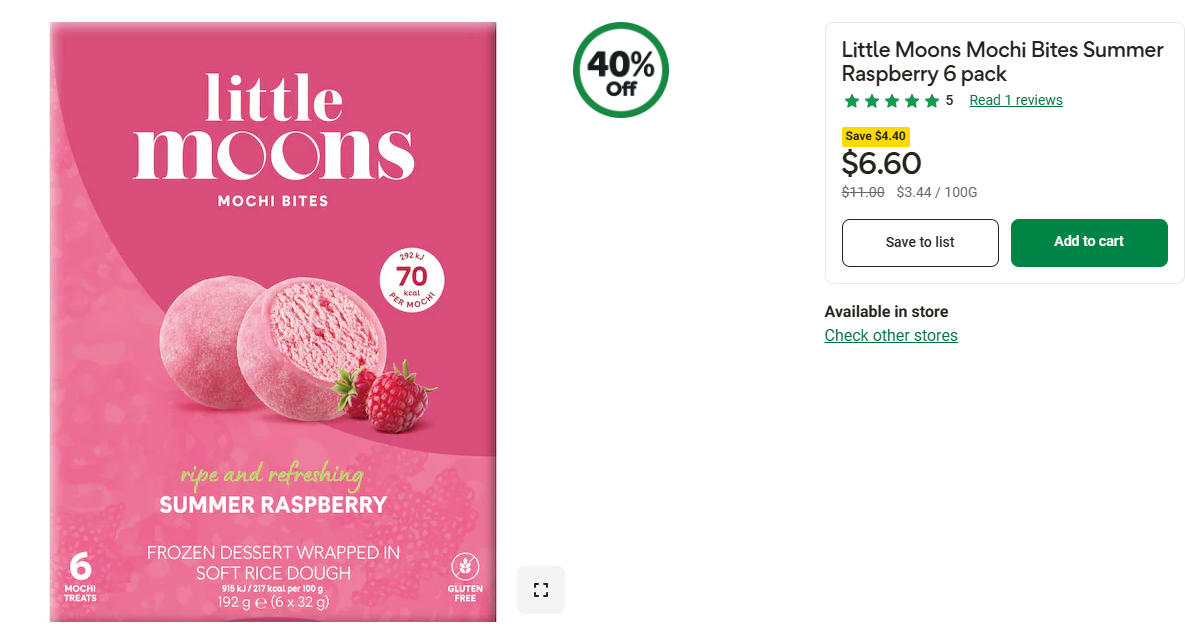Click the $6.60 sale price
The height and width of the screenshot is (632, 1185).
coord(882,163)
